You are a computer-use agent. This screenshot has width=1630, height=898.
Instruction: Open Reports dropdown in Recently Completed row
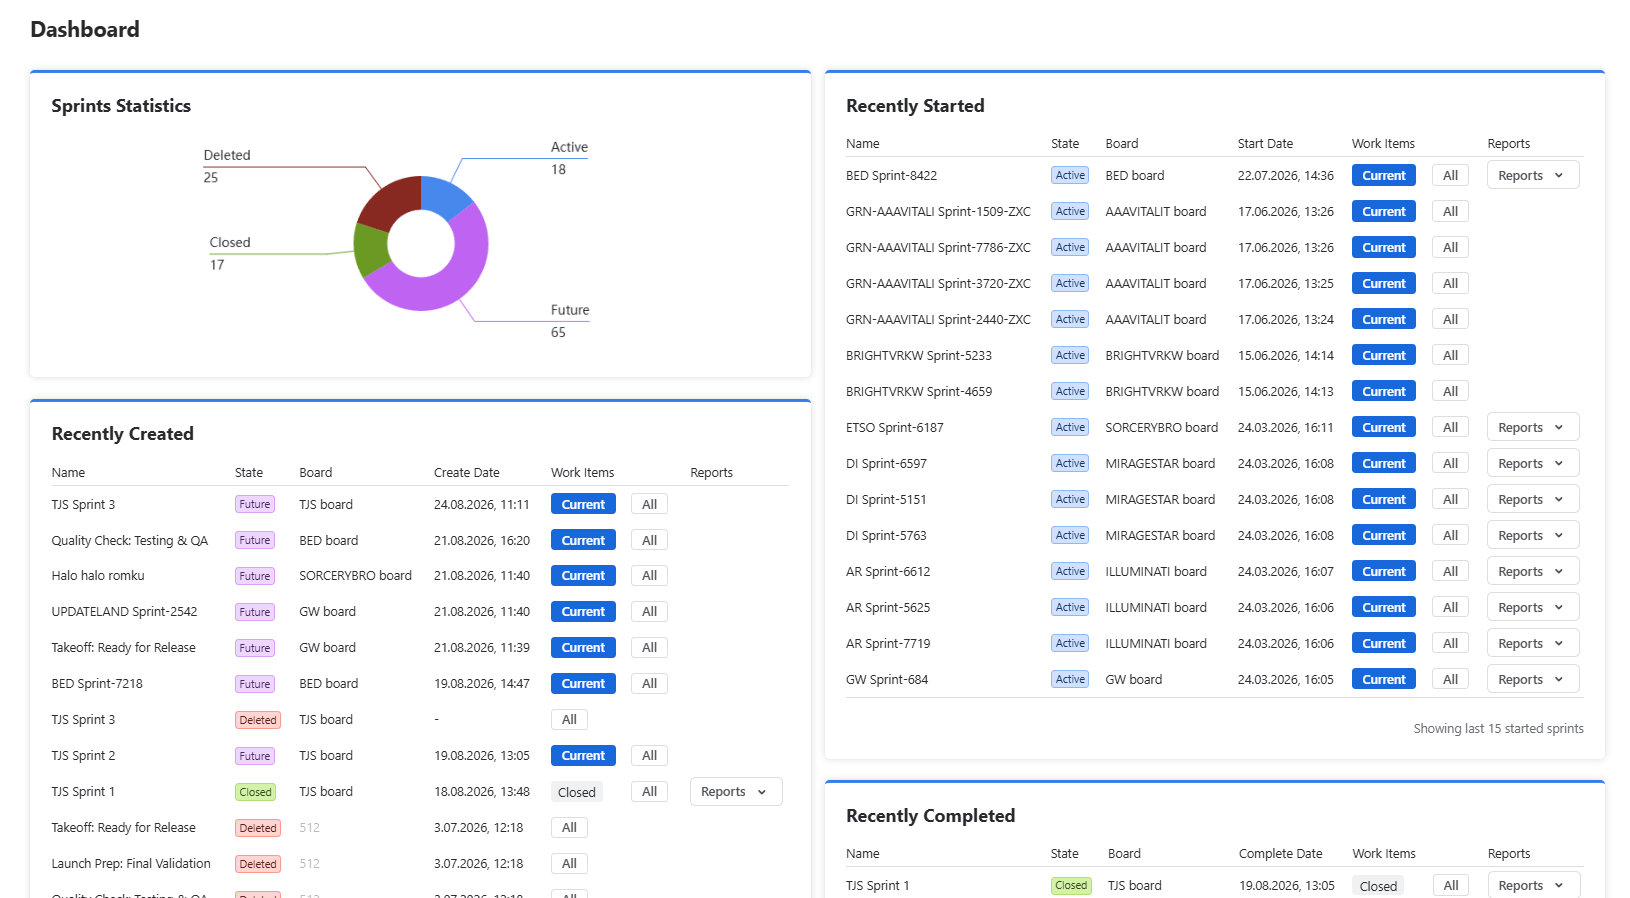[1532, 885]
